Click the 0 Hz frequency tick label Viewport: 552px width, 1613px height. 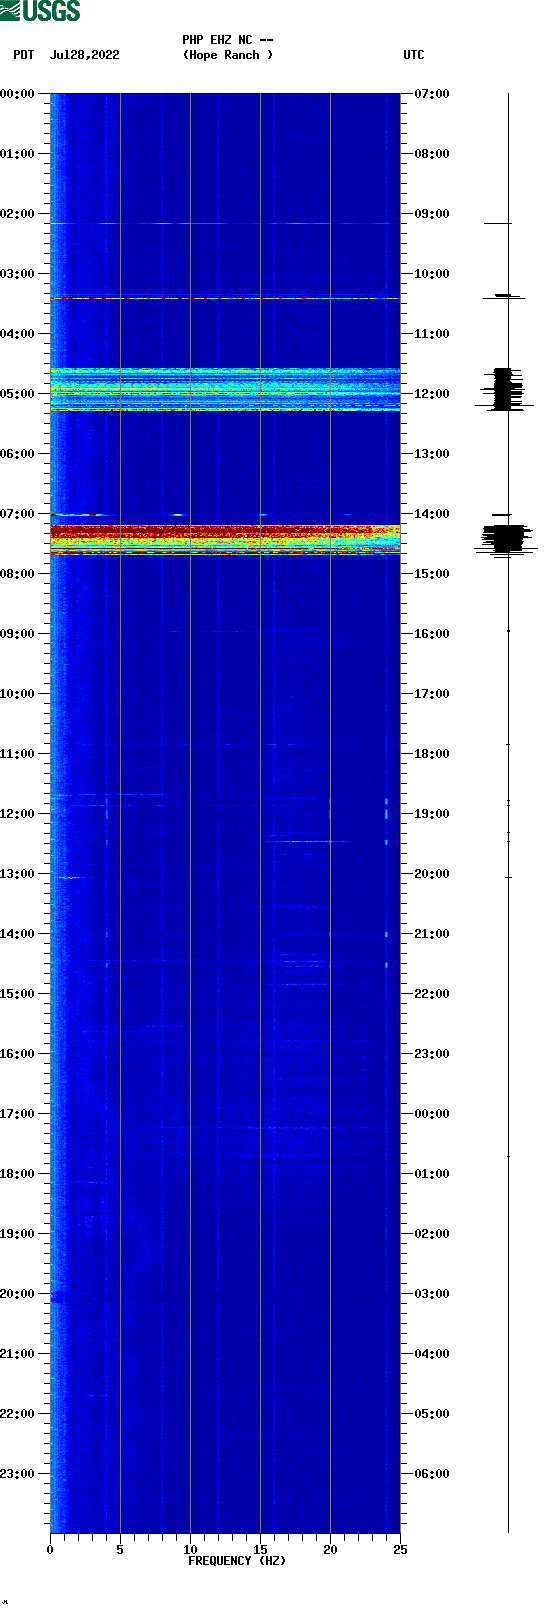click(x=50, y=1550)
